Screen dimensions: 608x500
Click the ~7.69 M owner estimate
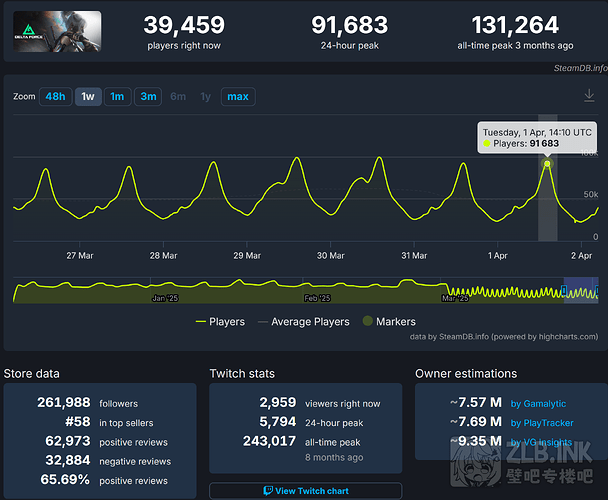476,422
